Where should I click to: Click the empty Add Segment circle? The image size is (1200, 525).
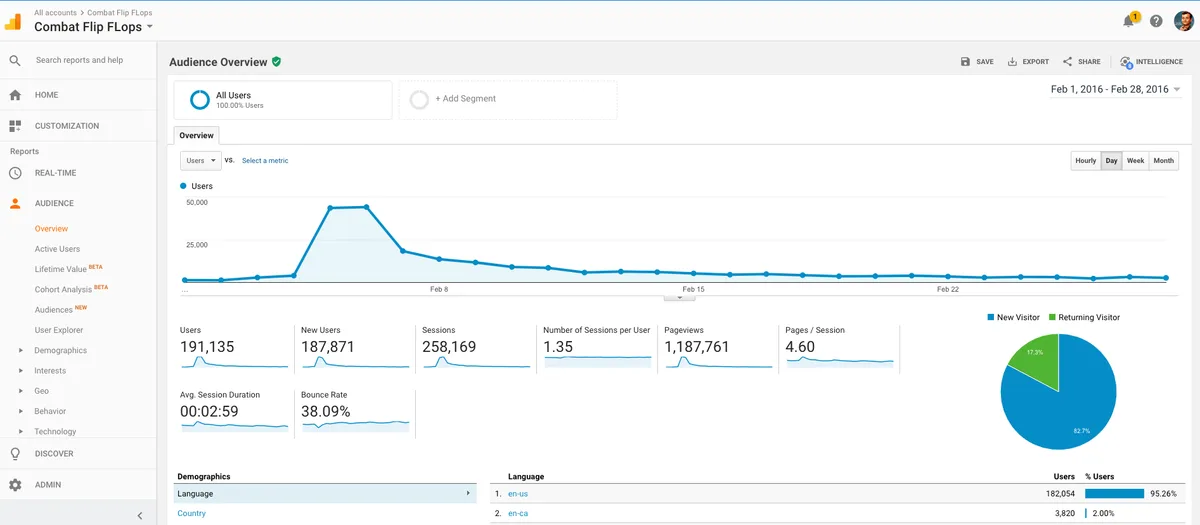419,100
